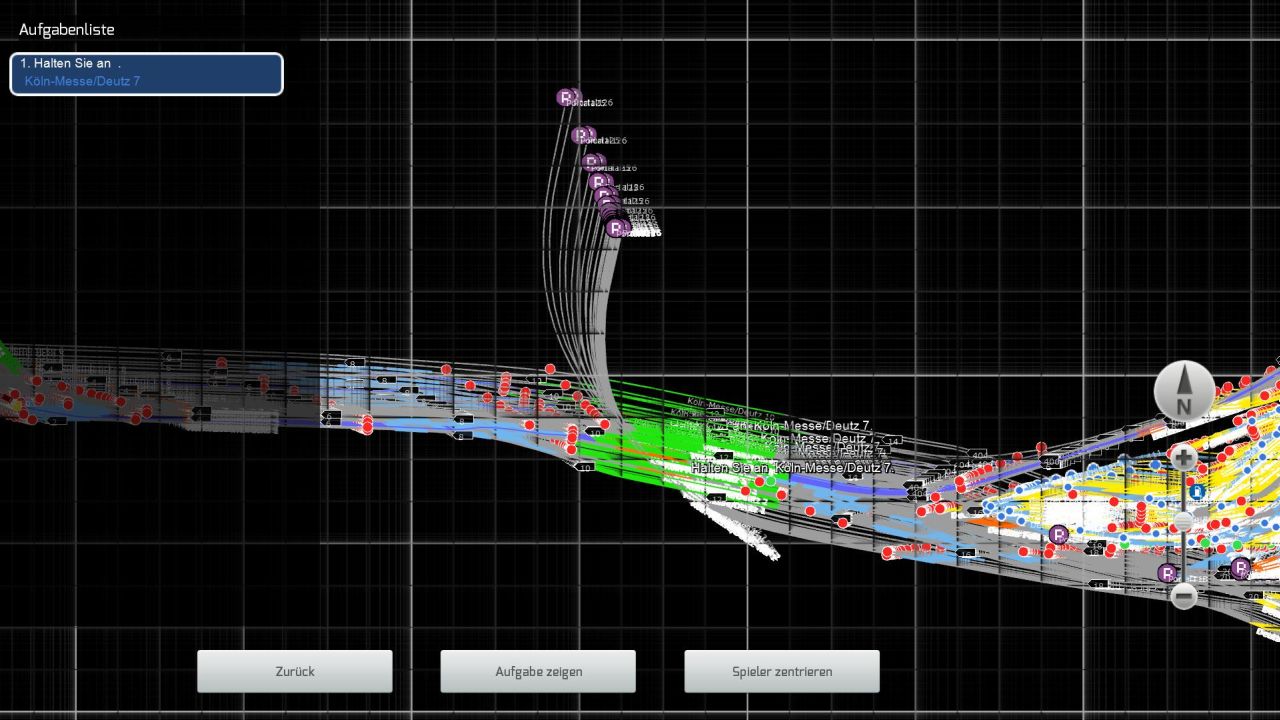Center the map with Spieler zentrieren

[782, 671]
